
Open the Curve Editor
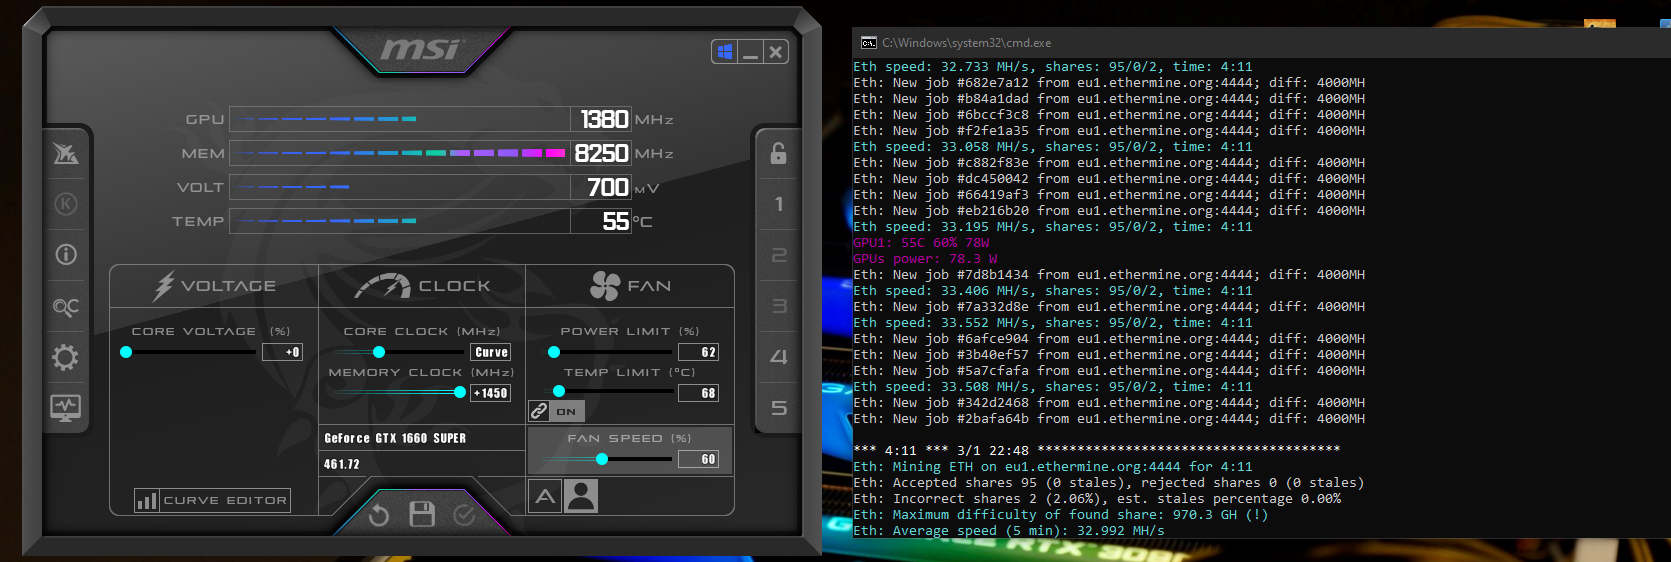click(x=213, y=500)
